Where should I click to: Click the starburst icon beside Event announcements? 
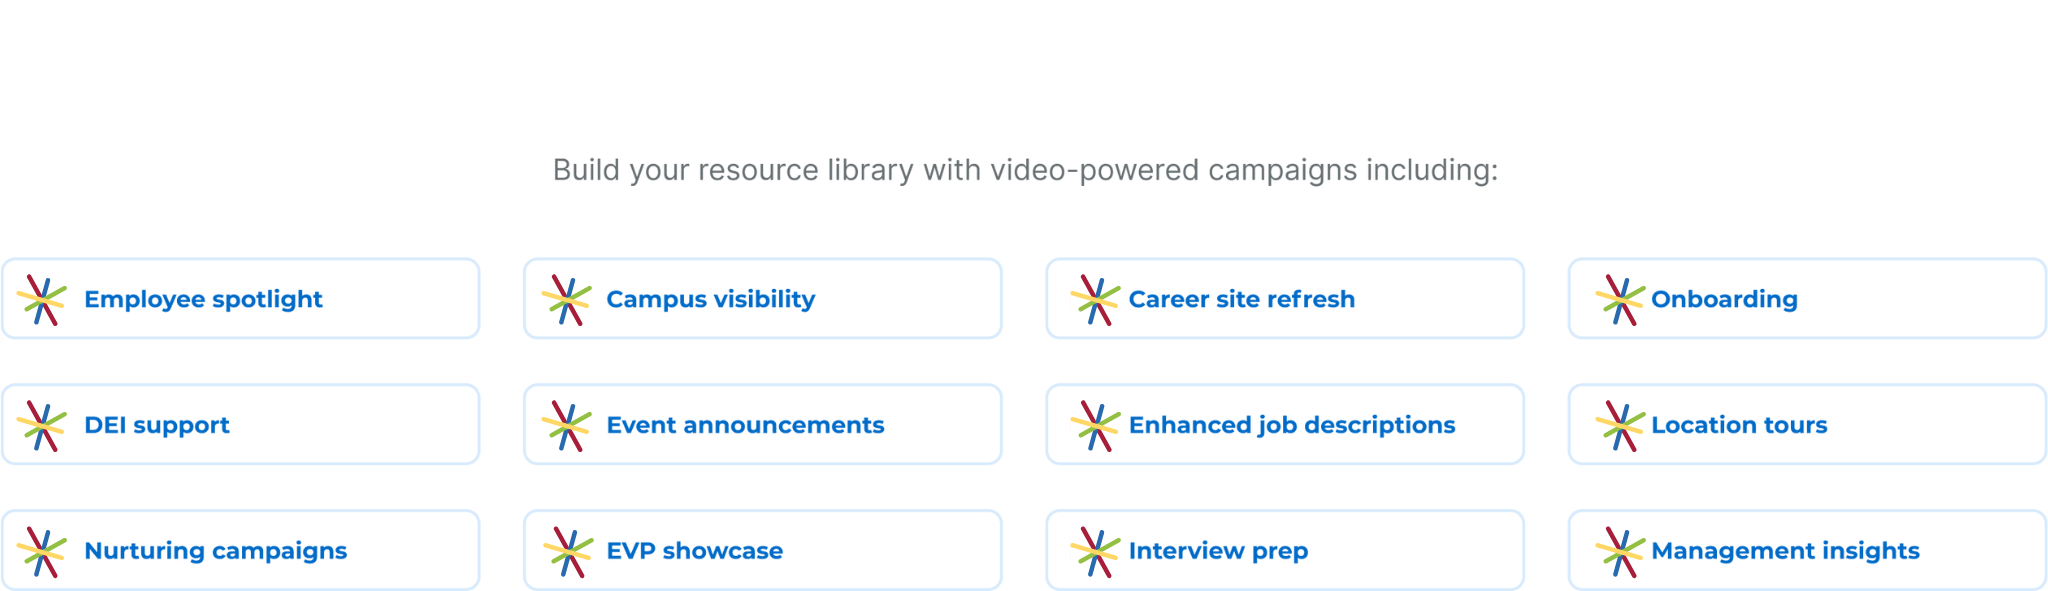tap(567, 426)
